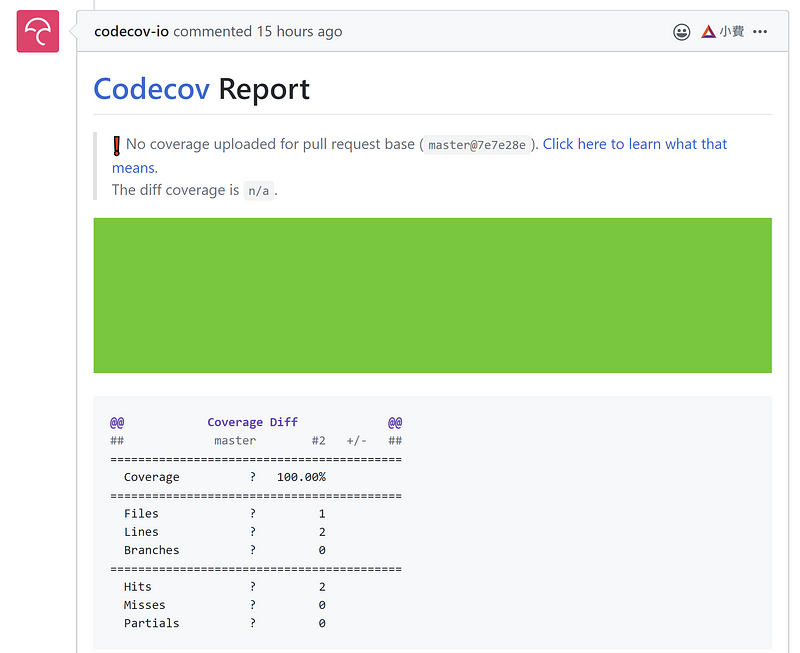Open the green coverage graph image

pos(432,295)
